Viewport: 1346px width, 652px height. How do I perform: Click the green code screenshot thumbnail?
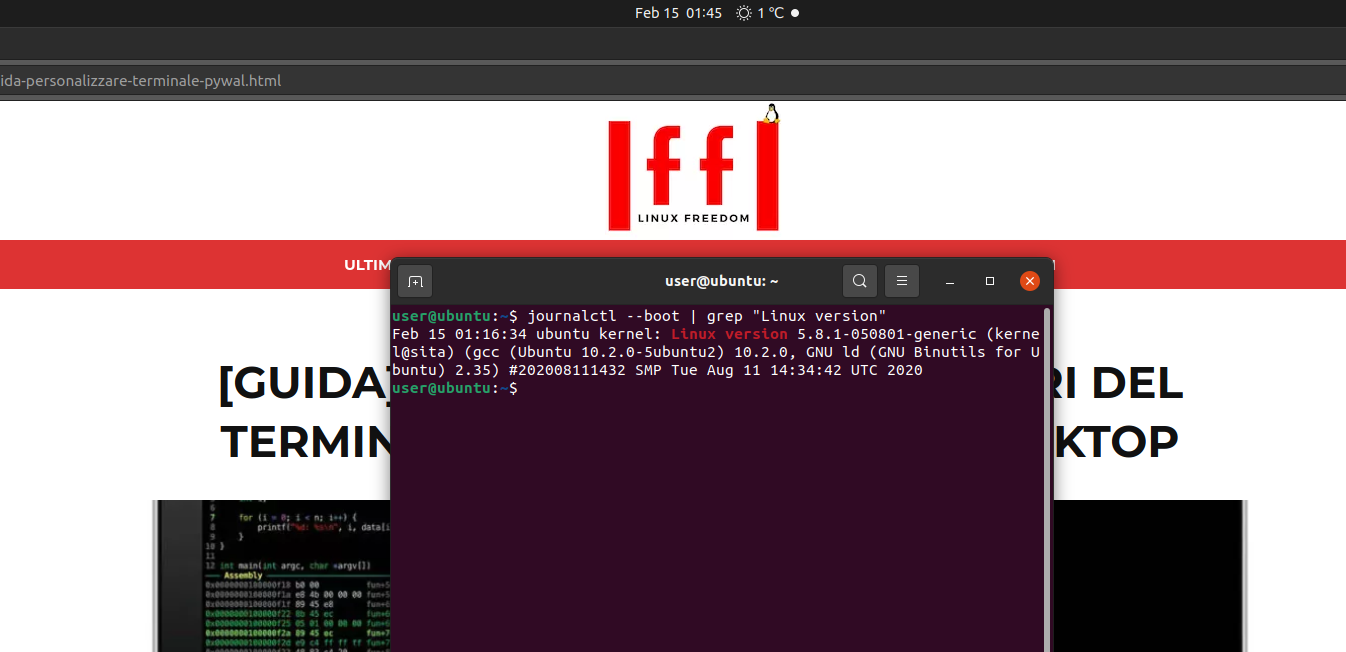pyautogui.click(x=270, y=576)
